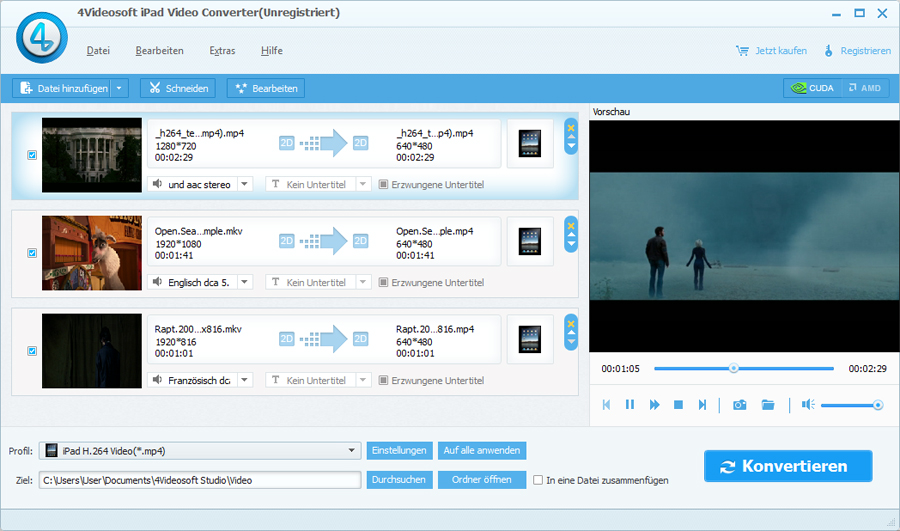Click the Durchsuchen button

coord(400,480)
